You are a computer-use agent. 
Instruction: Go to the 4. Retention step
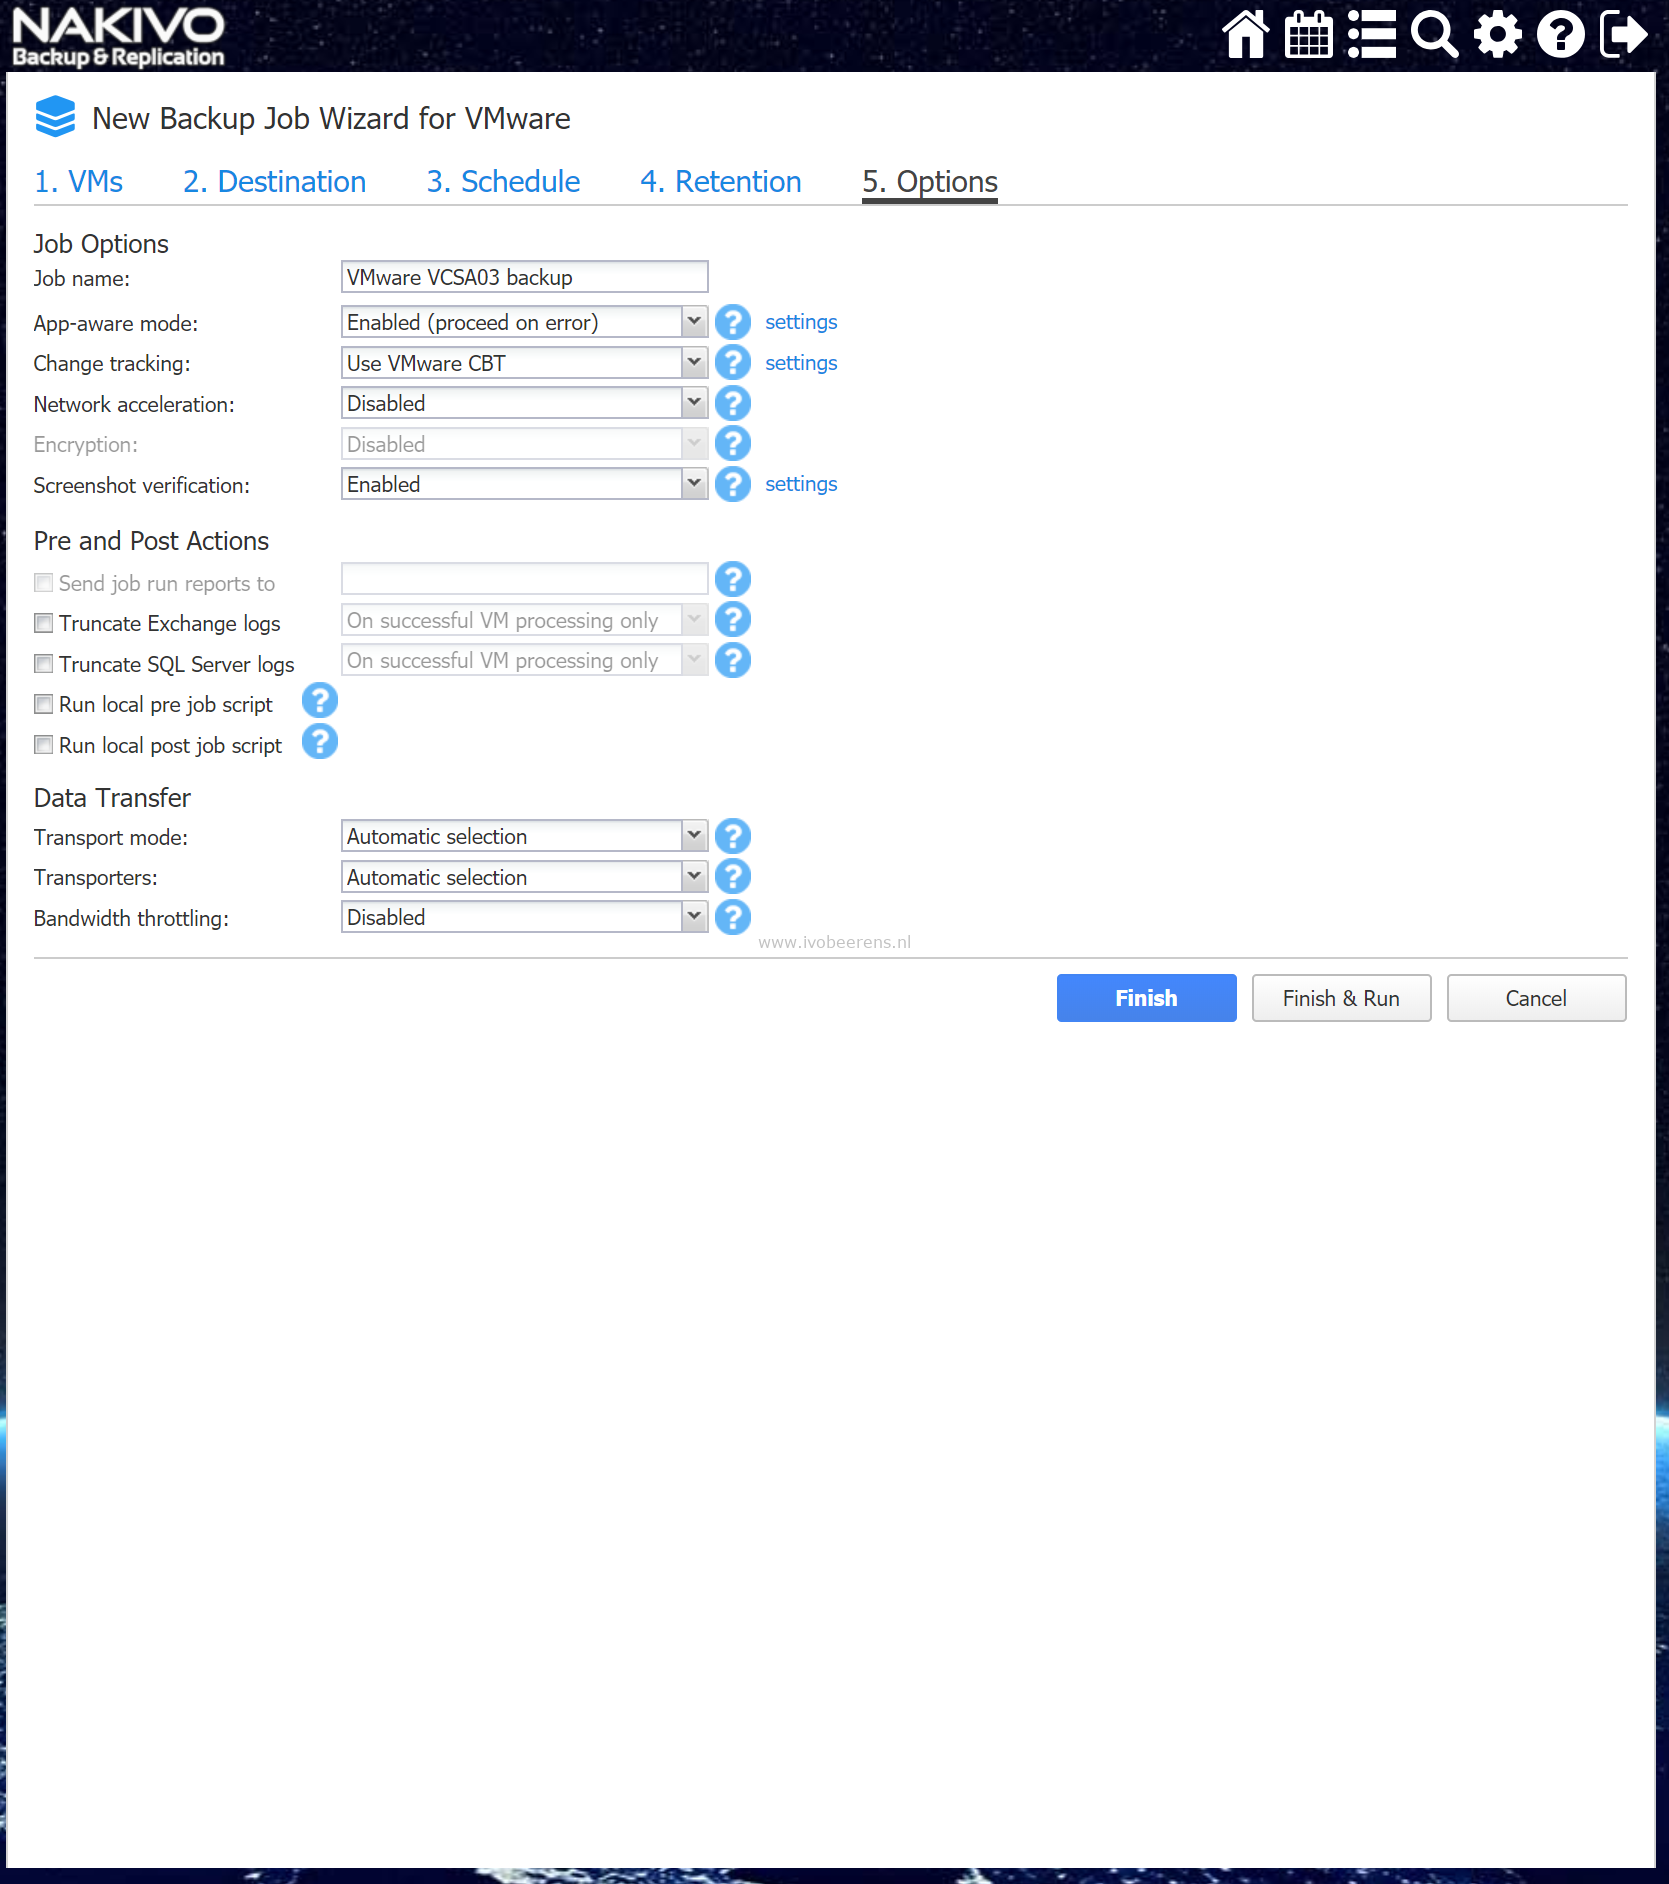pos(721,182)
